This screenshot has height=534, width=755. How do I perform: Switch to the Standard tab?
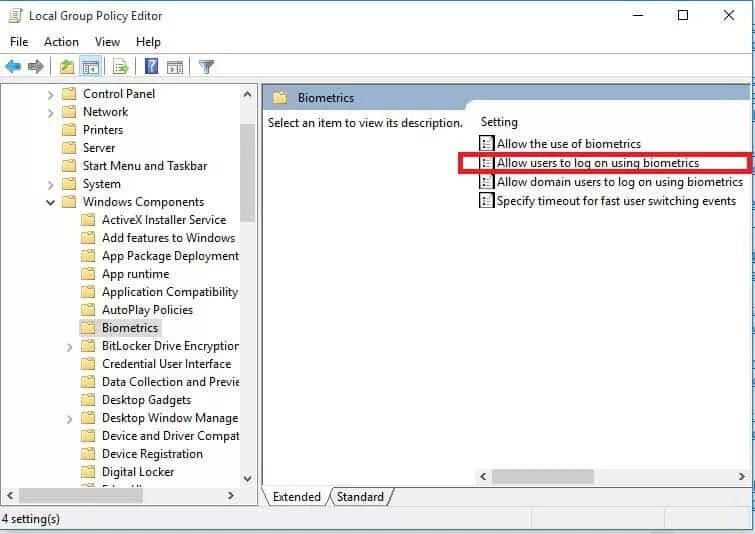point(360,496)
